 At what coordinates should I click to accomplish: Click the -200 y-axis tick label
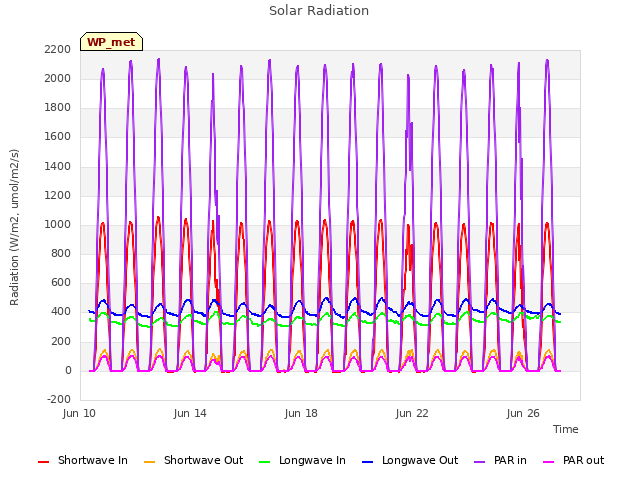(x=59, y=399)
